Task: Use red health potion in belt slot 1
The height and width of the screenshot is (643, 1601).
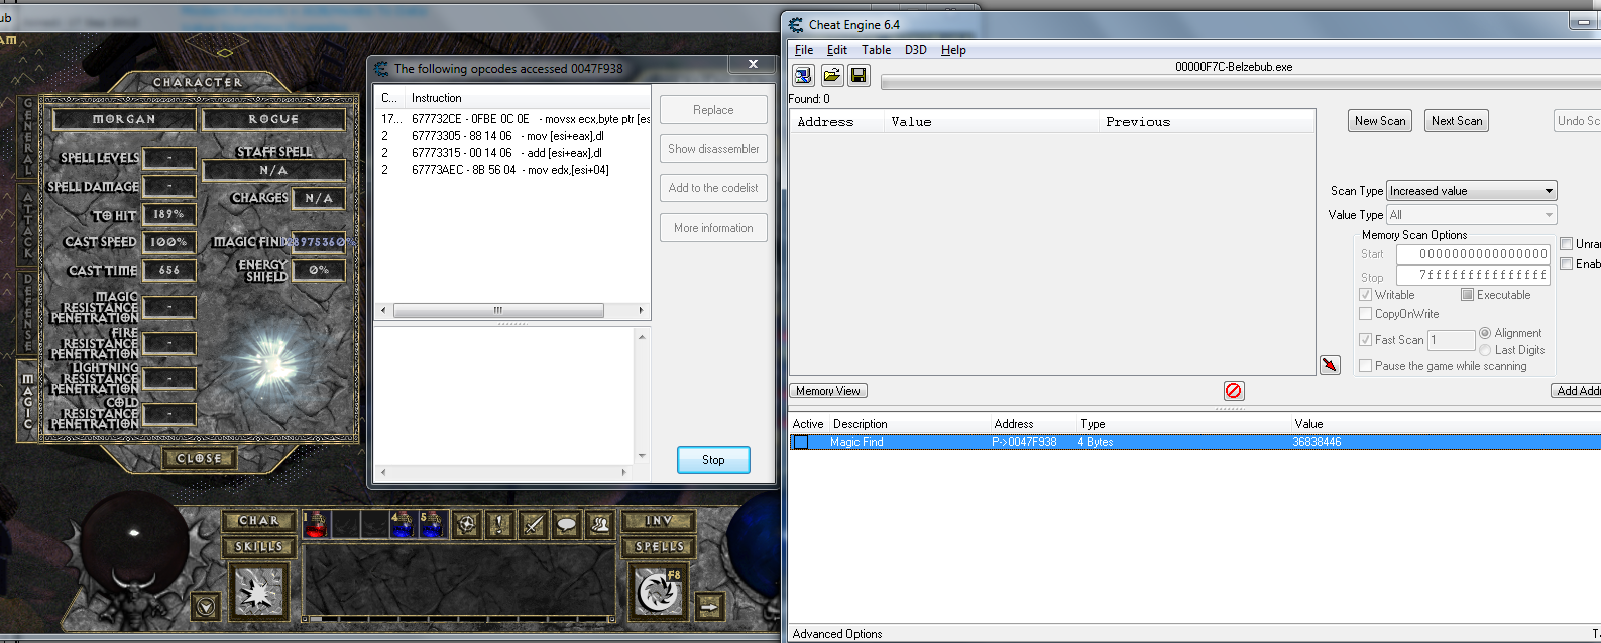Action: click(x=316, y=524)
